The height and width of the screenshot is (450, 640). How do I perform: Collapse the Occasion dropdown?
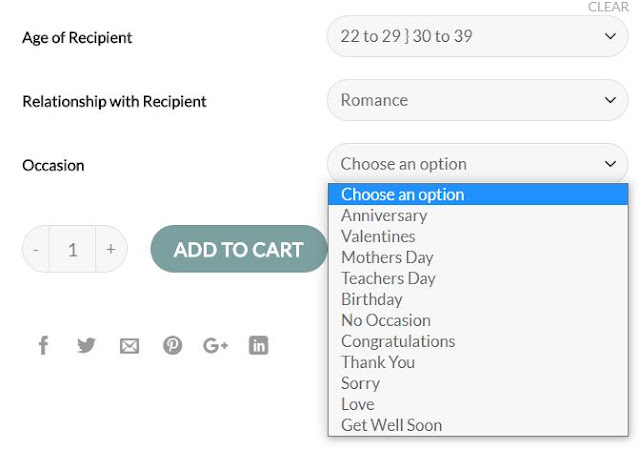click(x=477, y=164)
